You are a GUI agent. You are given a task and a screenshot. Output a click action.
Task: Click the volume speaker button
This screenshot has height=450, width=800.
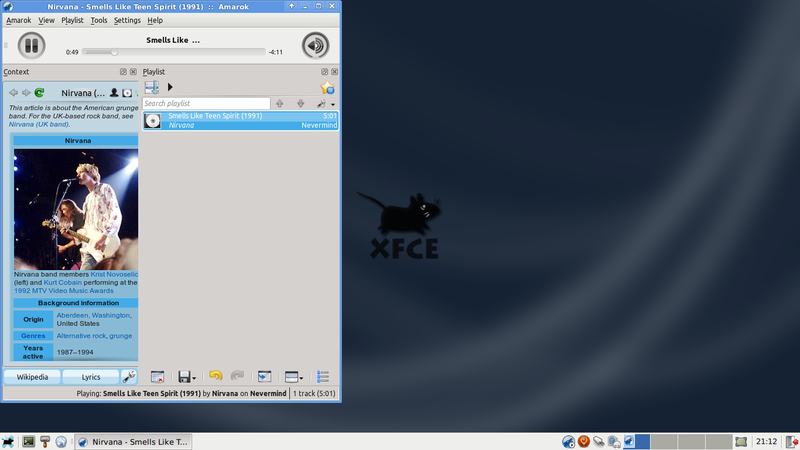click(x=315, y=45)
